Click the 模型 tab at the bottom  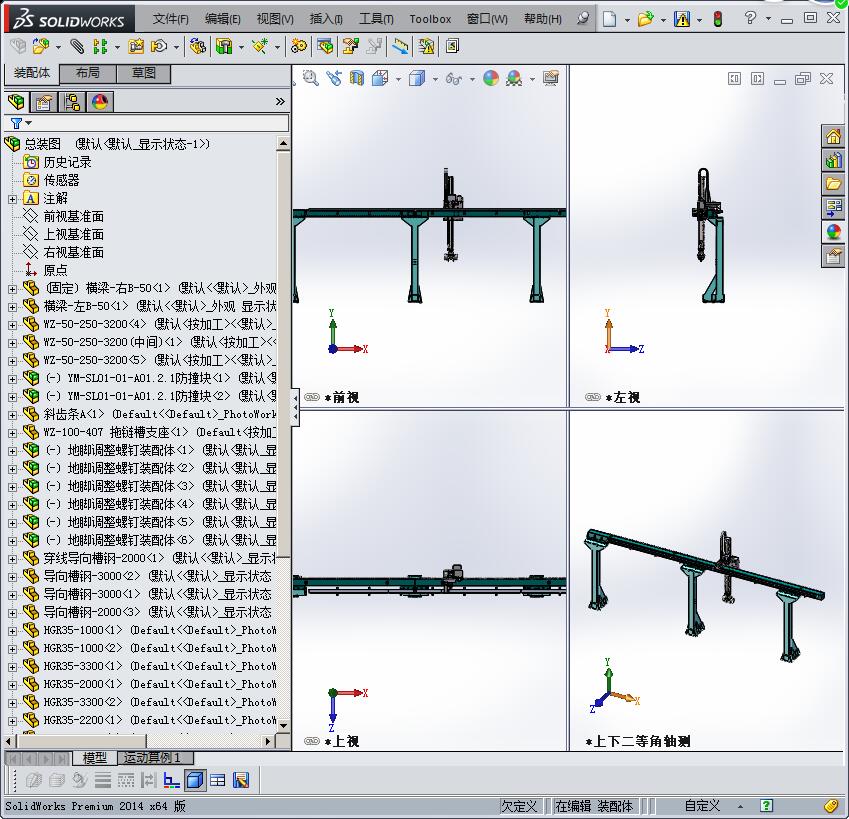coord(94,758)
